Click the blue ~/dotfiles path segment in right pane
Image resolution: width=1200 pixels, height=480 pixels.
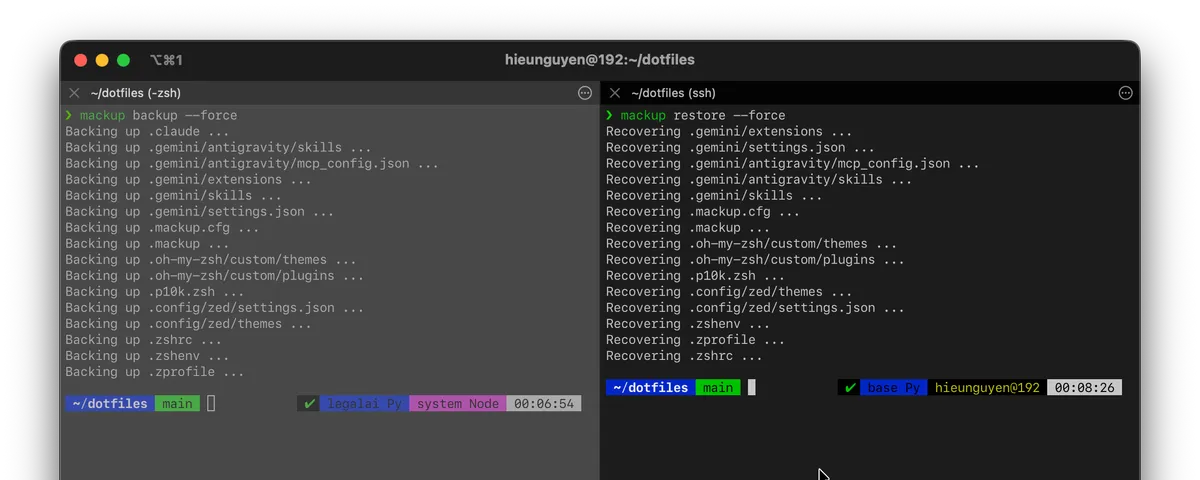pyautogui.click(x=650, y=388)
